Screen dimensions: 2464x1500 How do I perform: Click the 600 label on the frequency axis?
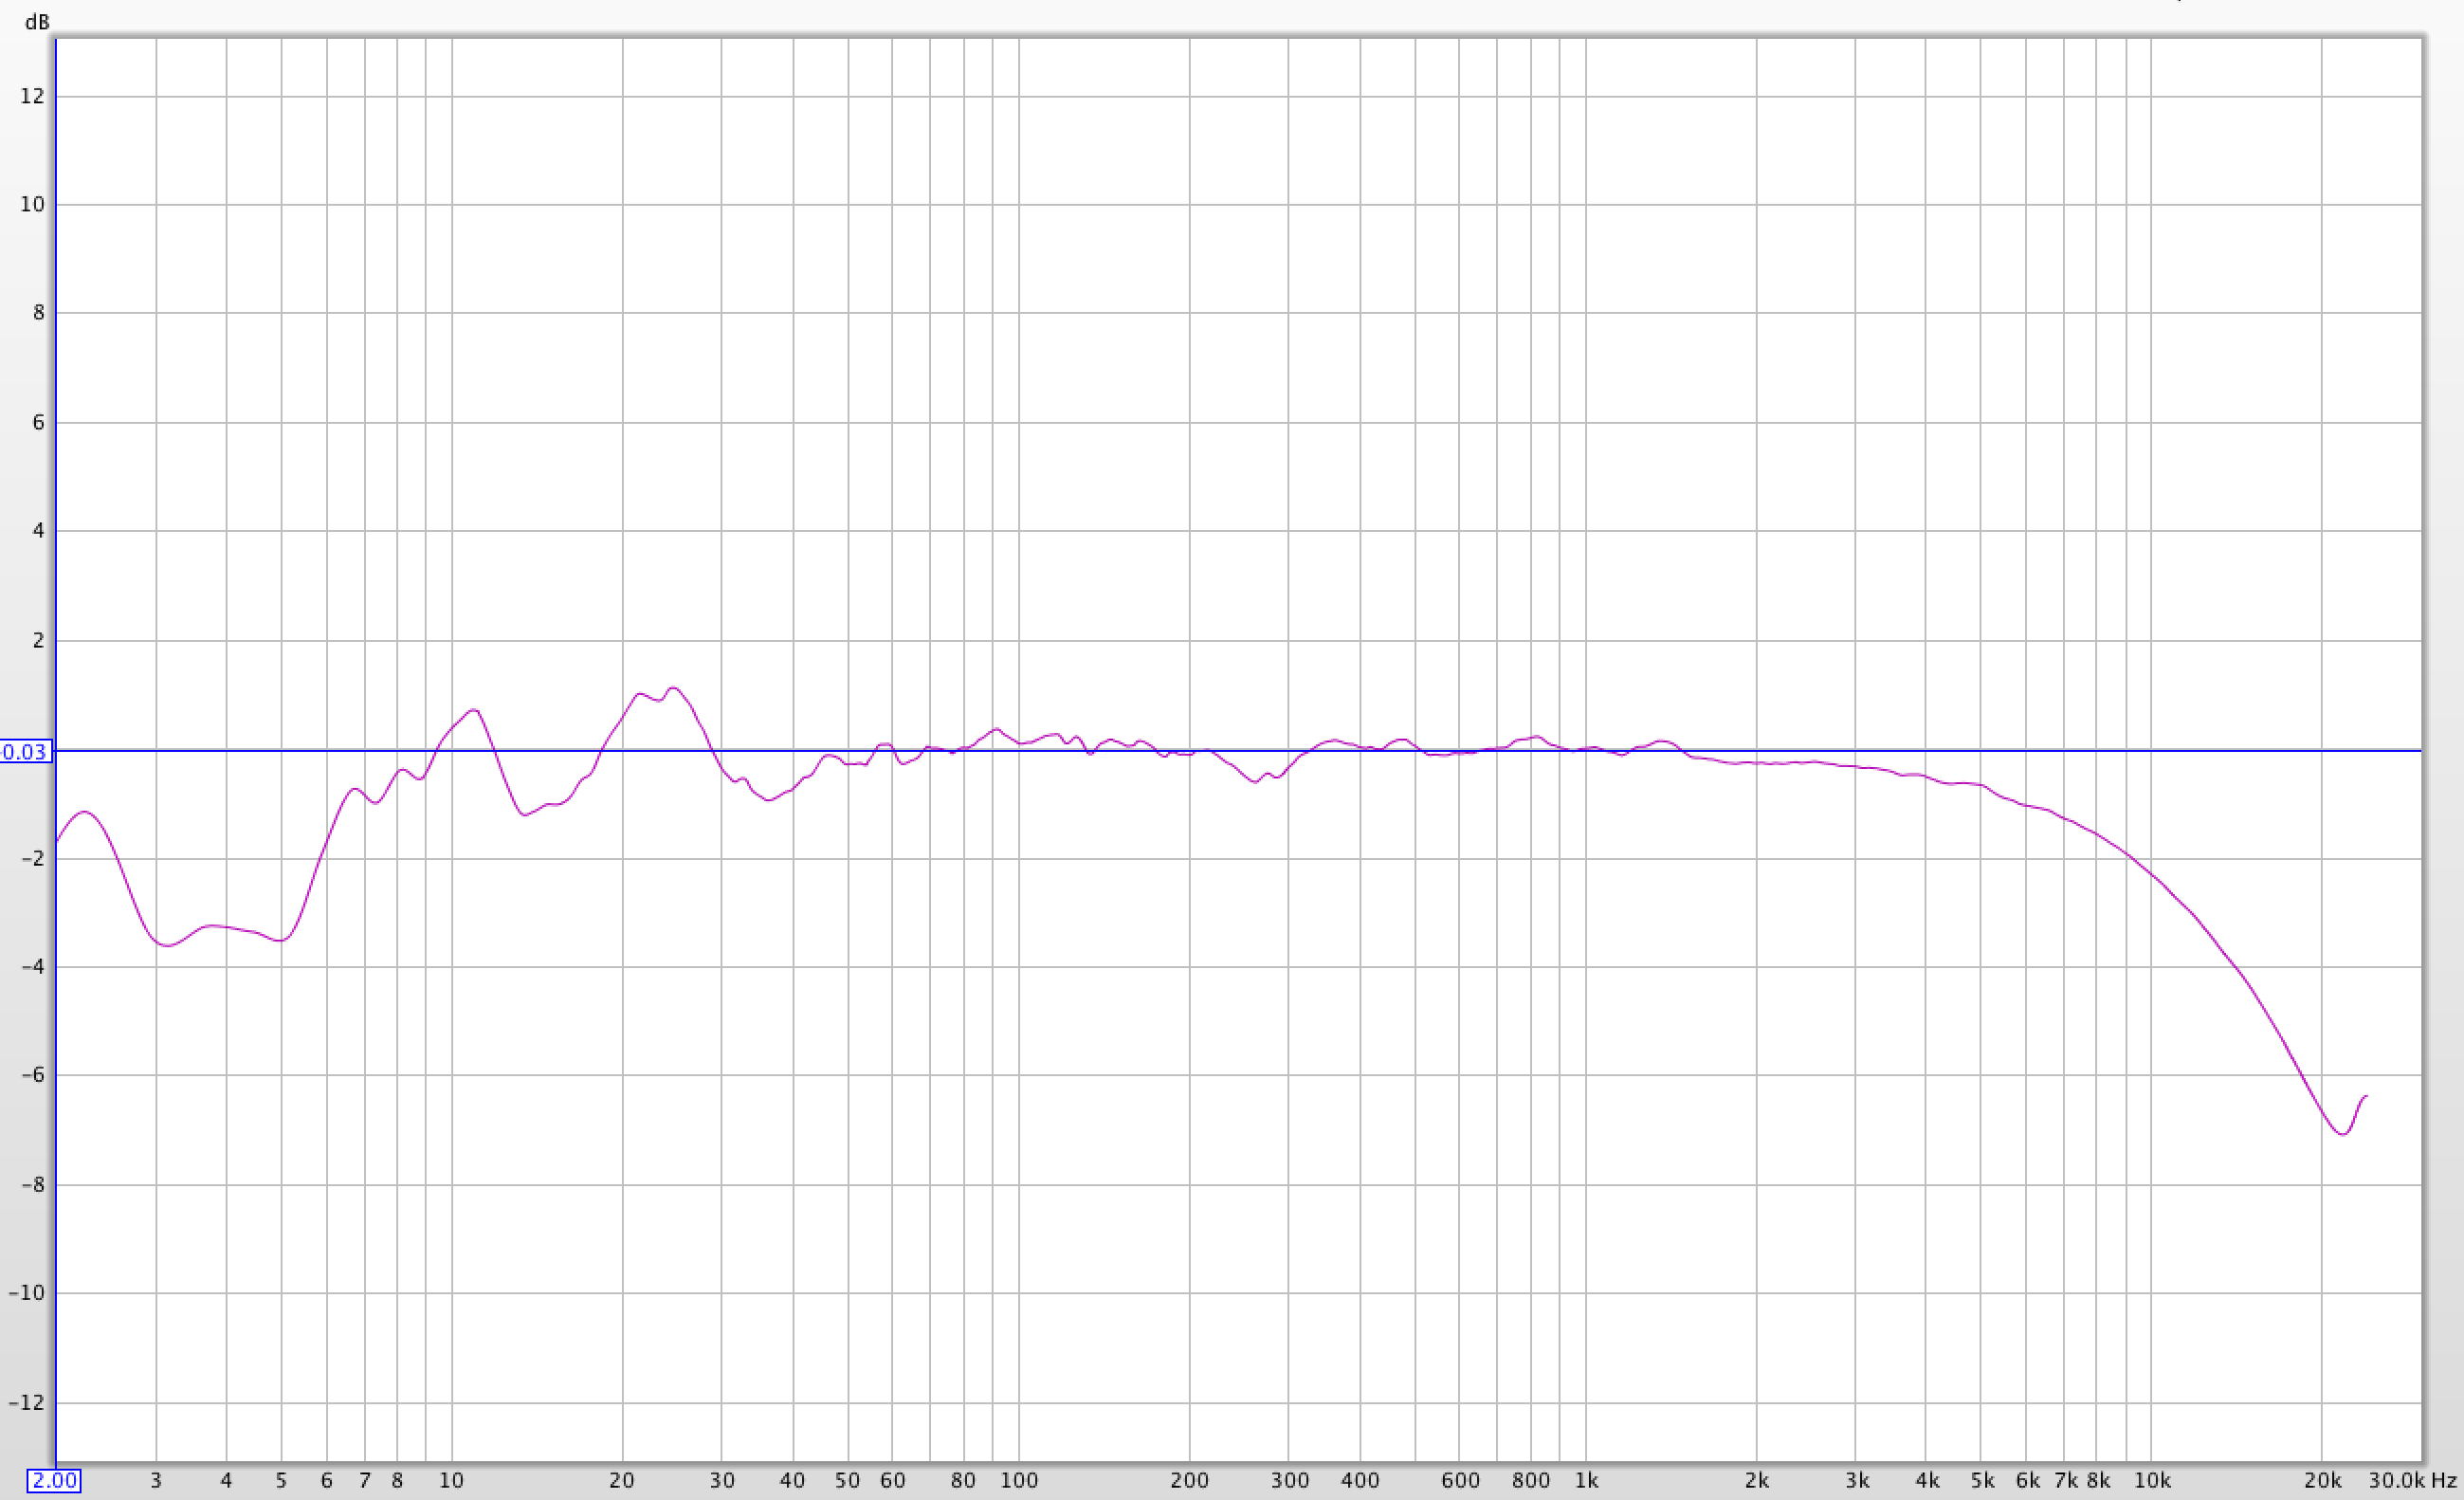(1460, 1481)
